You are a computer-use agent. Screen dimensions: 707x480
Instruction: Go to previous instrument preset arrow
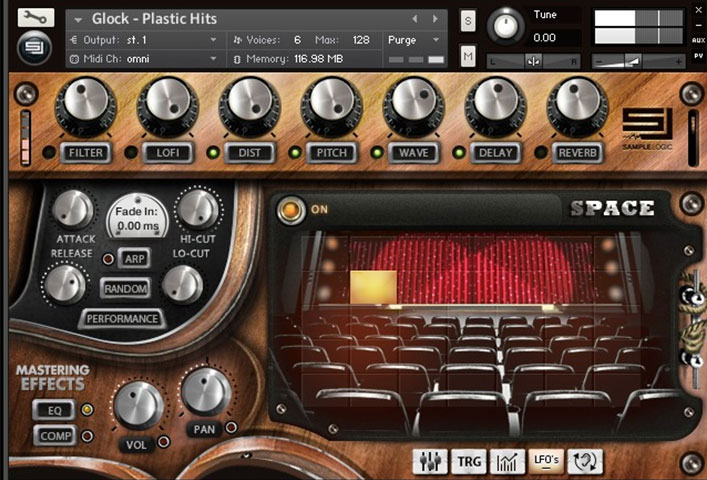415,19
